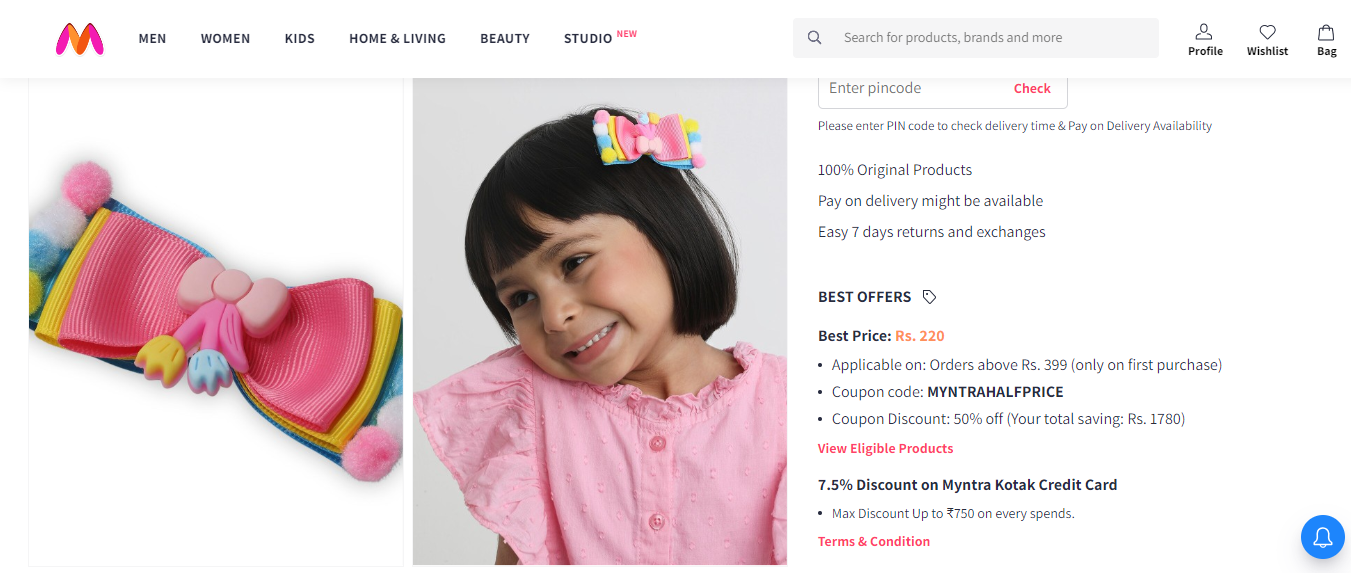The image size is (1351, 573).
Task: Open the WOMEN menu
Action: [x=225, y=39]
